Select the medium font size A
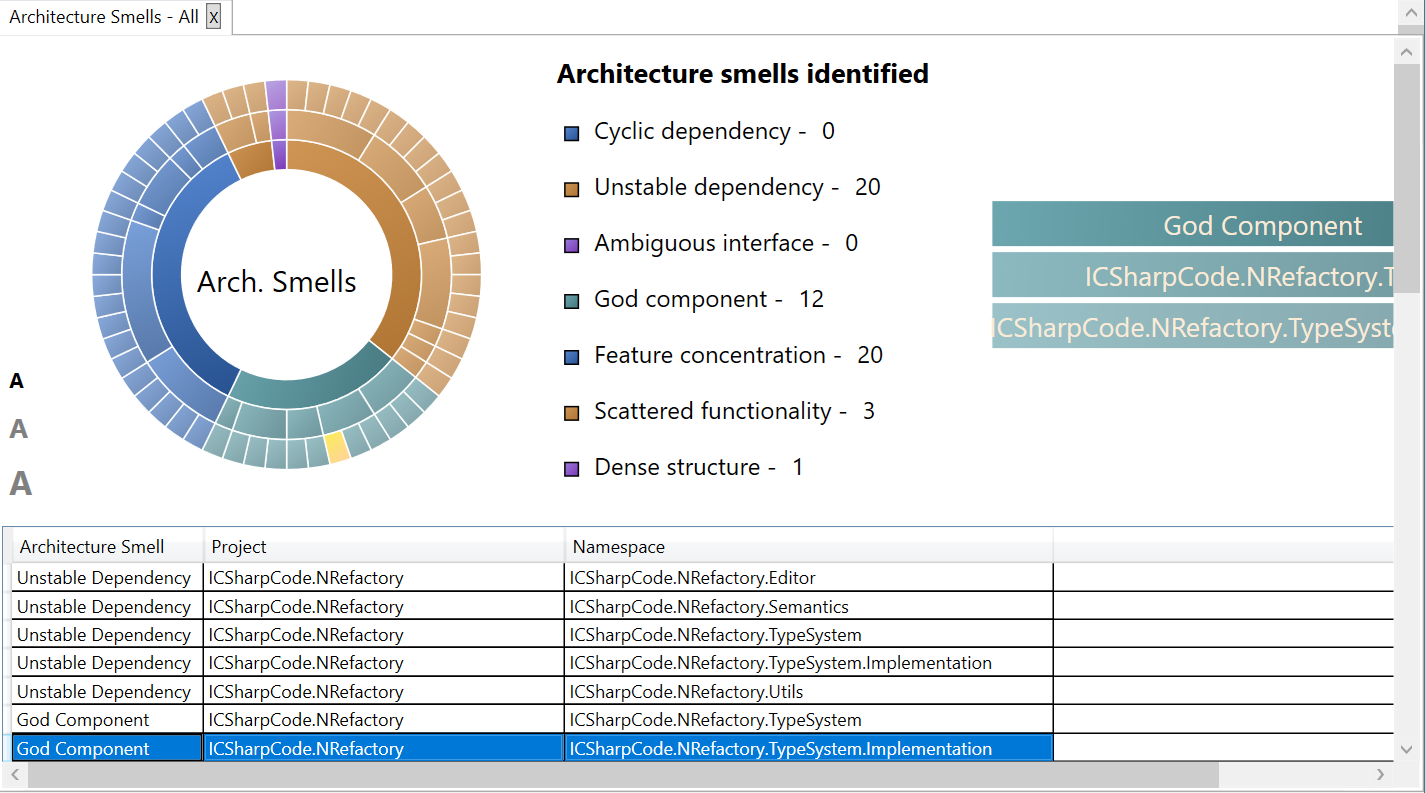Image resolution: width=1425 pixels, height=793 pixels. (18, 430)
